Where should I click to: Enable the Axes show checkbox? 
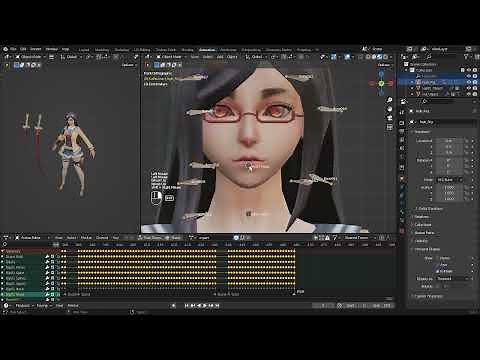437,265
